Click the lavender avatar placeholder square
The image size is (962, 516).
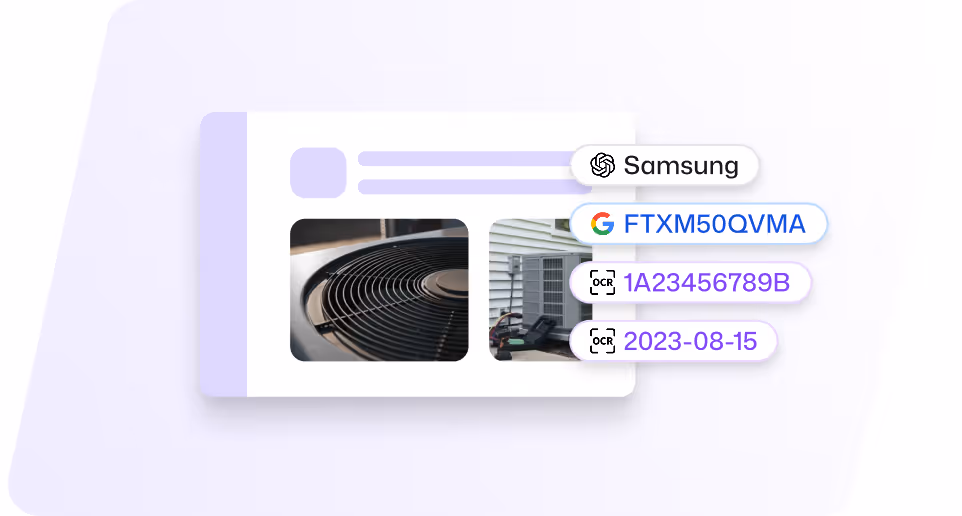318,172
